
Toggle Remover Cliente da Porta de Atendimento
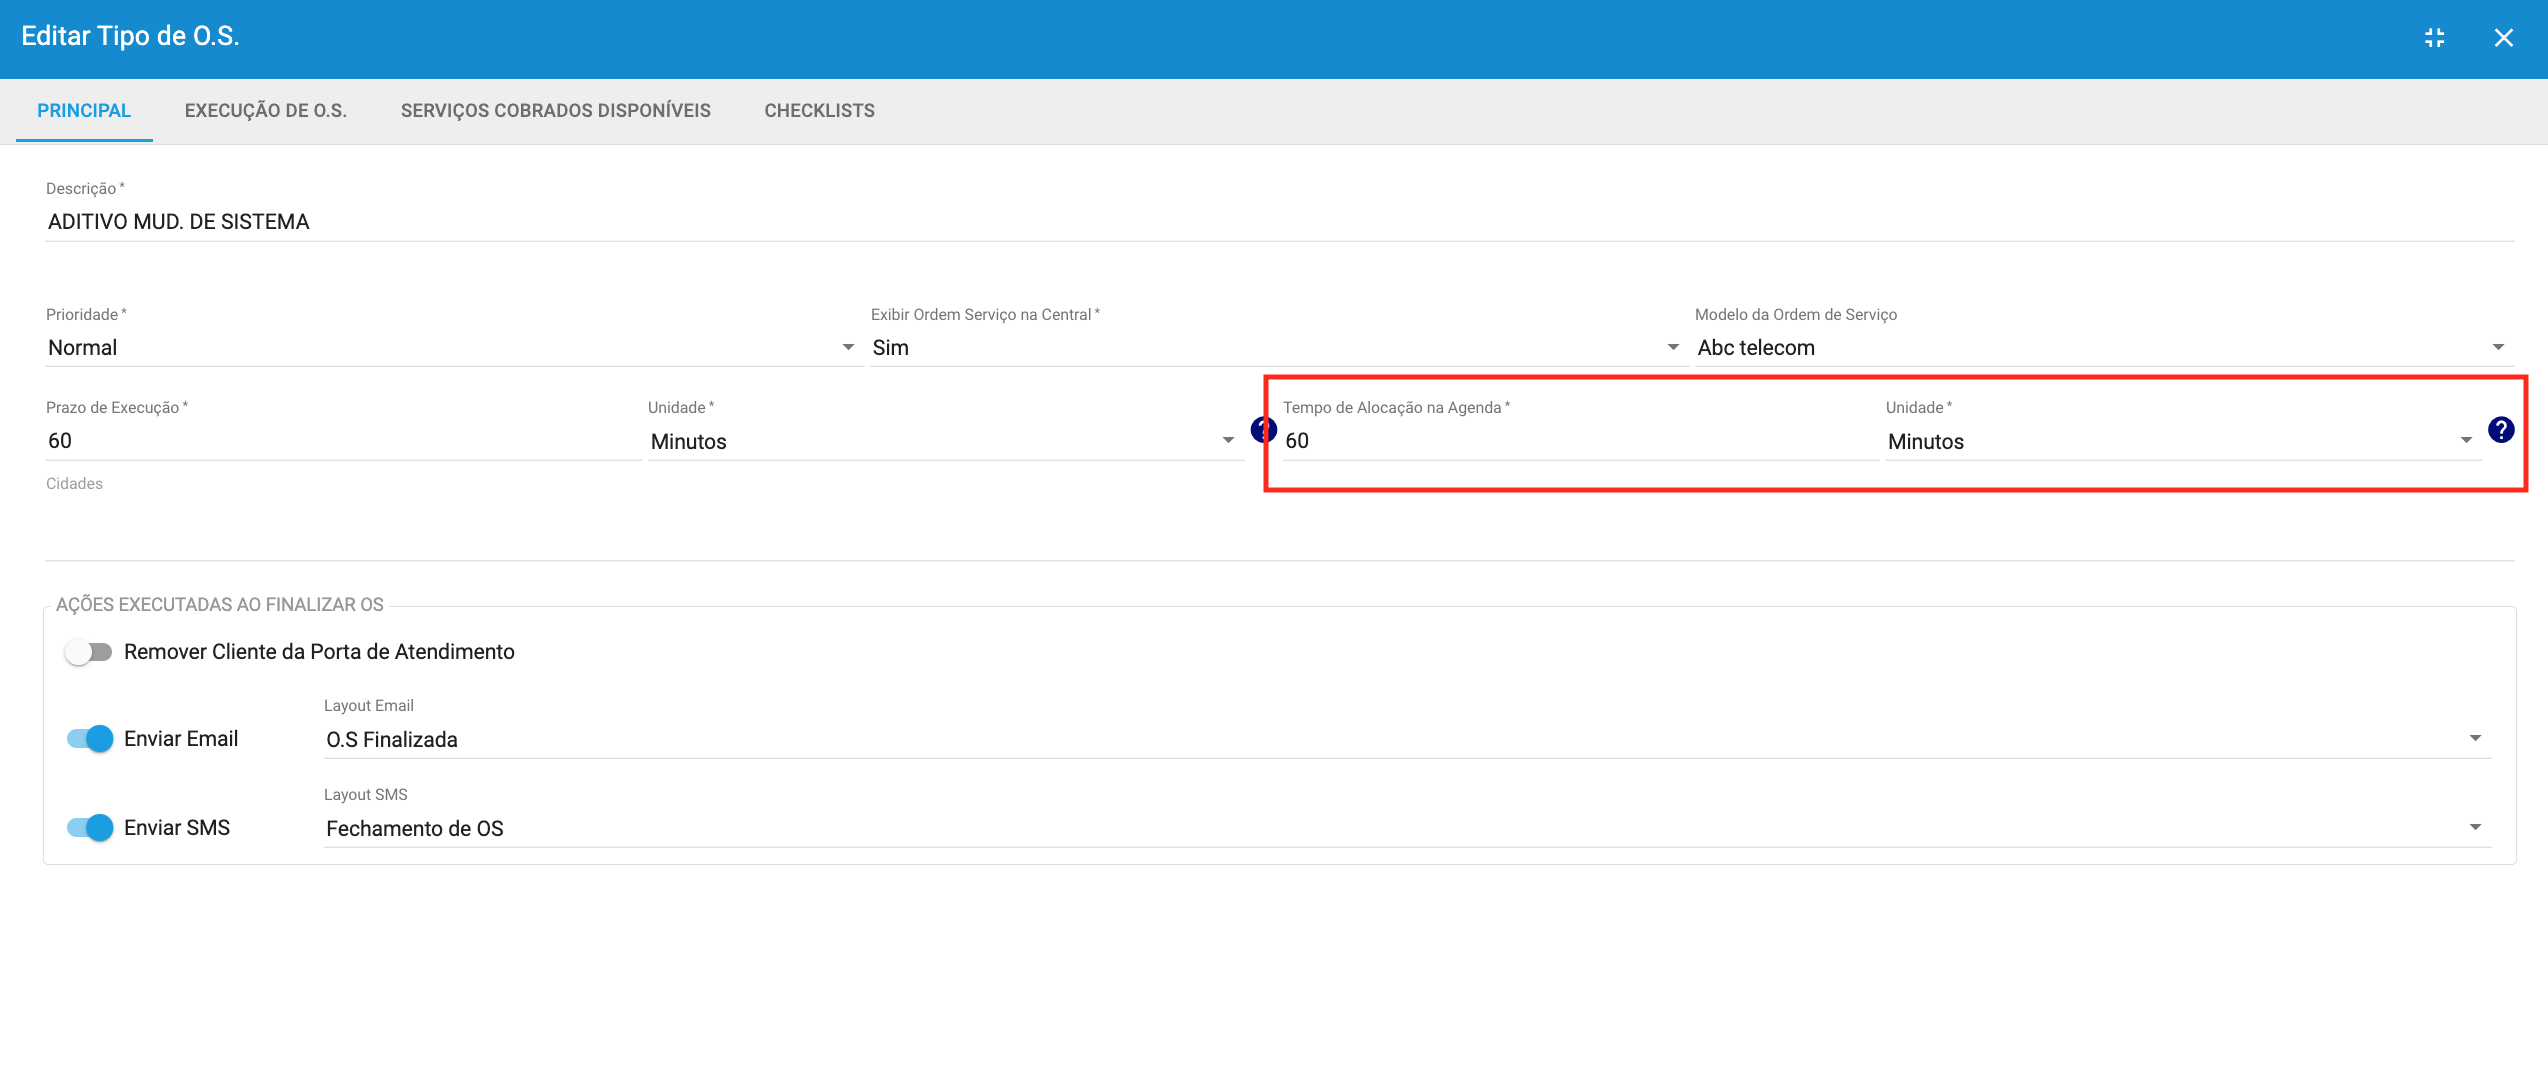(89, 652)
